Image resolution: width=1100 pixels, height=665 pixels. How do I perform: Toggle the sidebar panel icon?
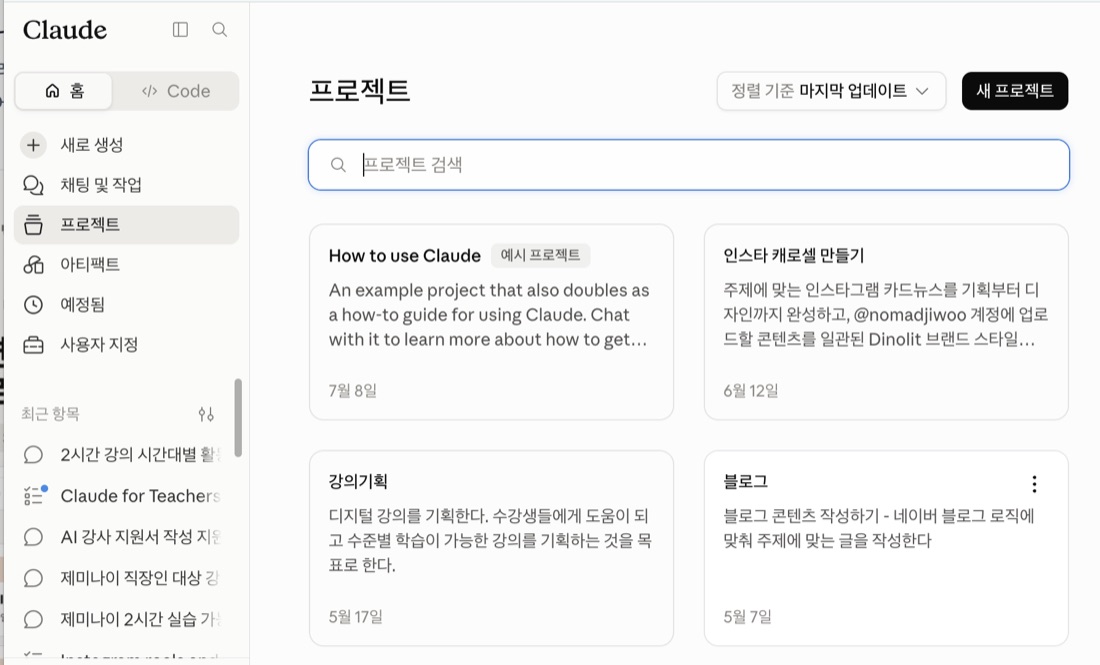pos(180,29)
